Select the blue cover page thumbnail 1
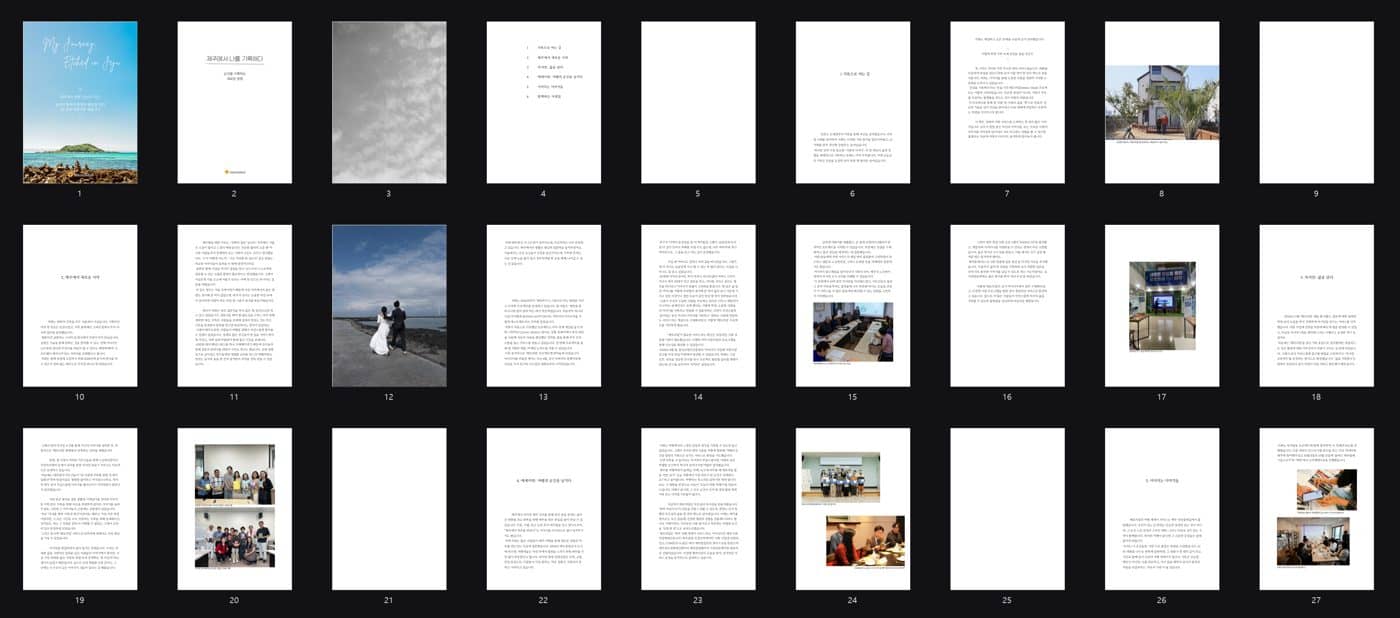Image resolution: width=1400 pixels, height=618 pixels. pyautogui.click(x=80, y=102)
